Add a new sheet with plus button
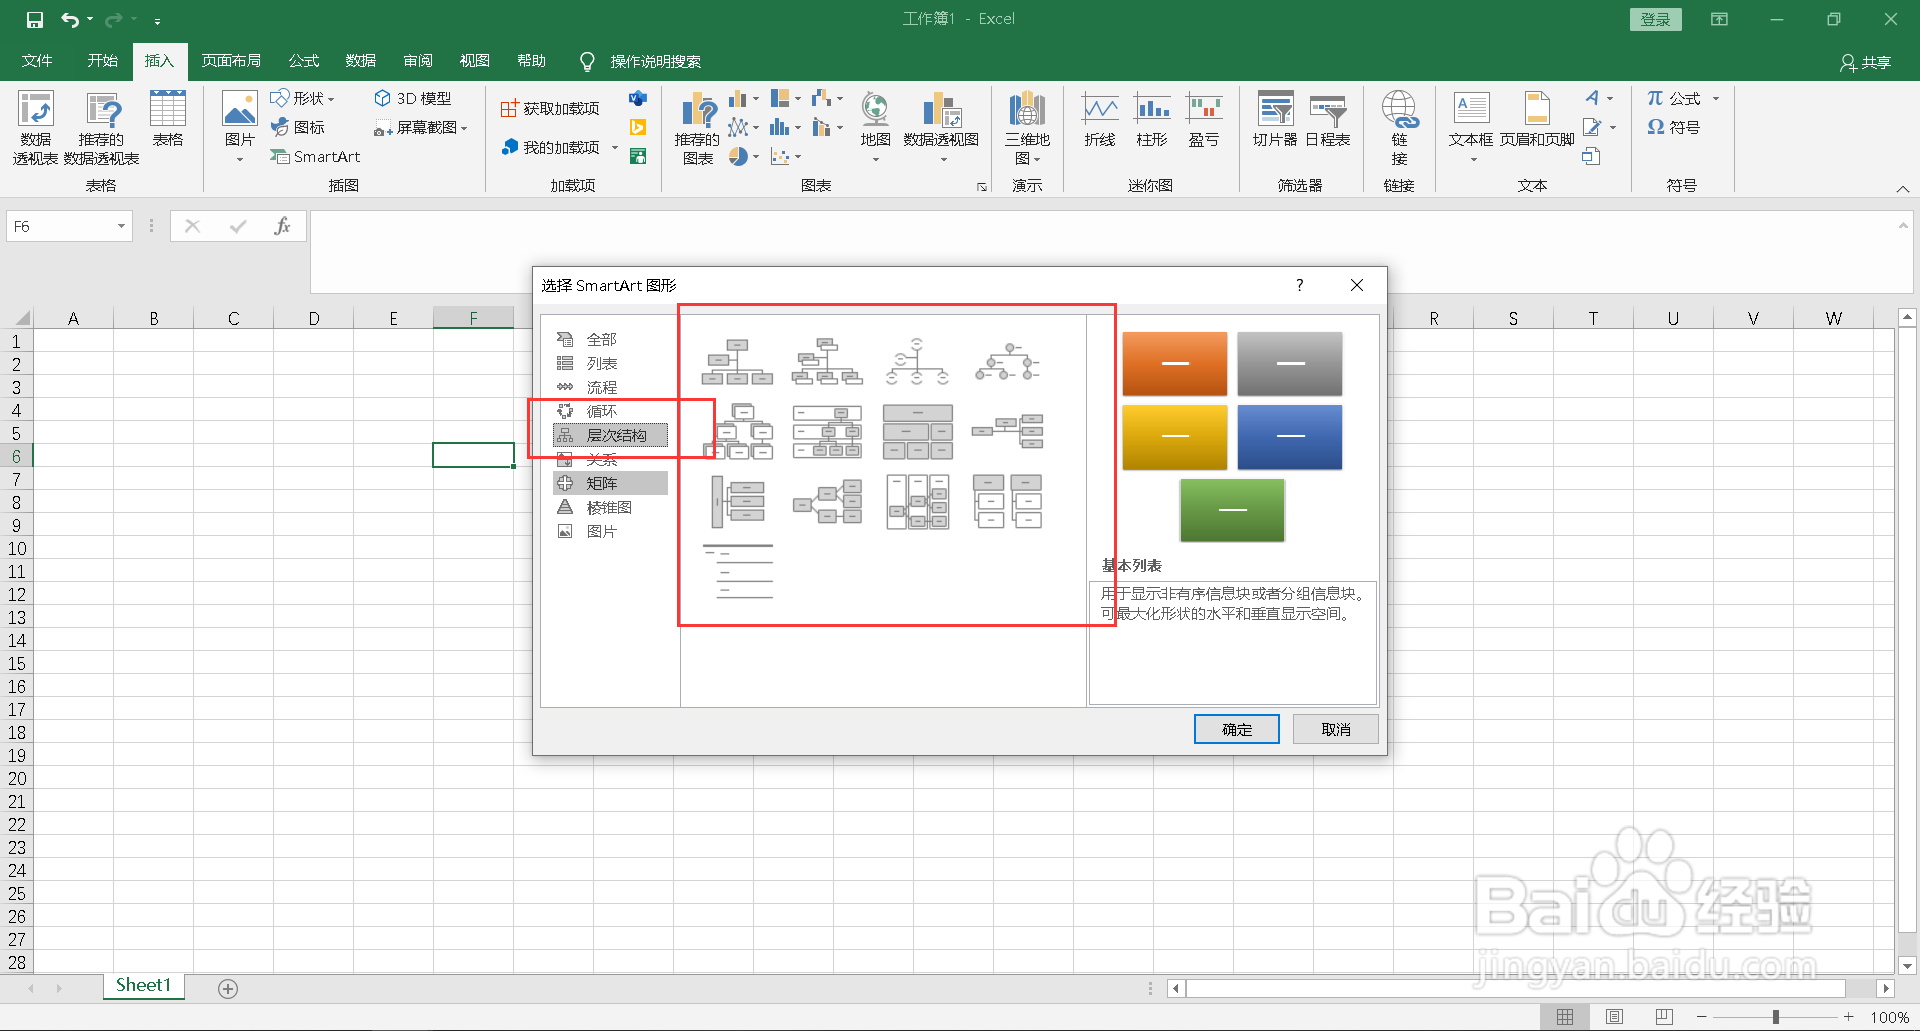The height and width of the screenshot is (1031, 1920). pos(228,988)
